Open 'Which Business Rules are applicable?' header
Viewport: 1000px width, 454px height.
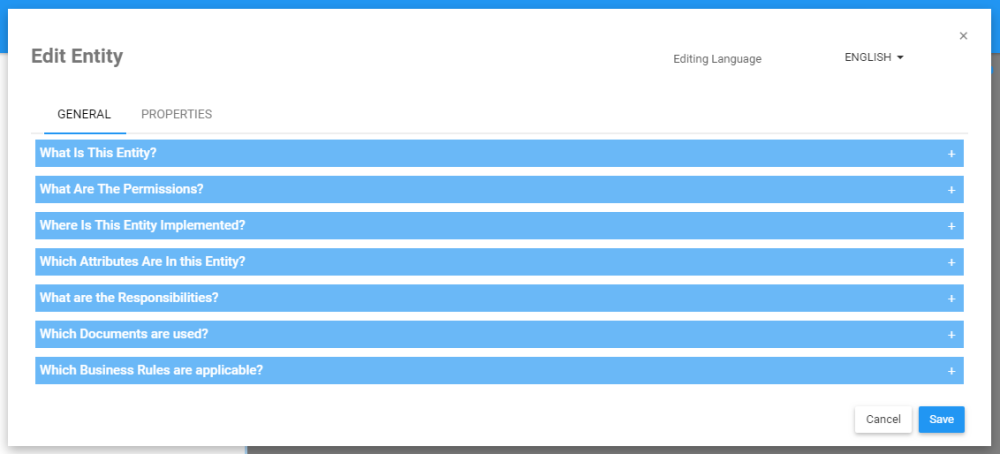click(151, 370)
